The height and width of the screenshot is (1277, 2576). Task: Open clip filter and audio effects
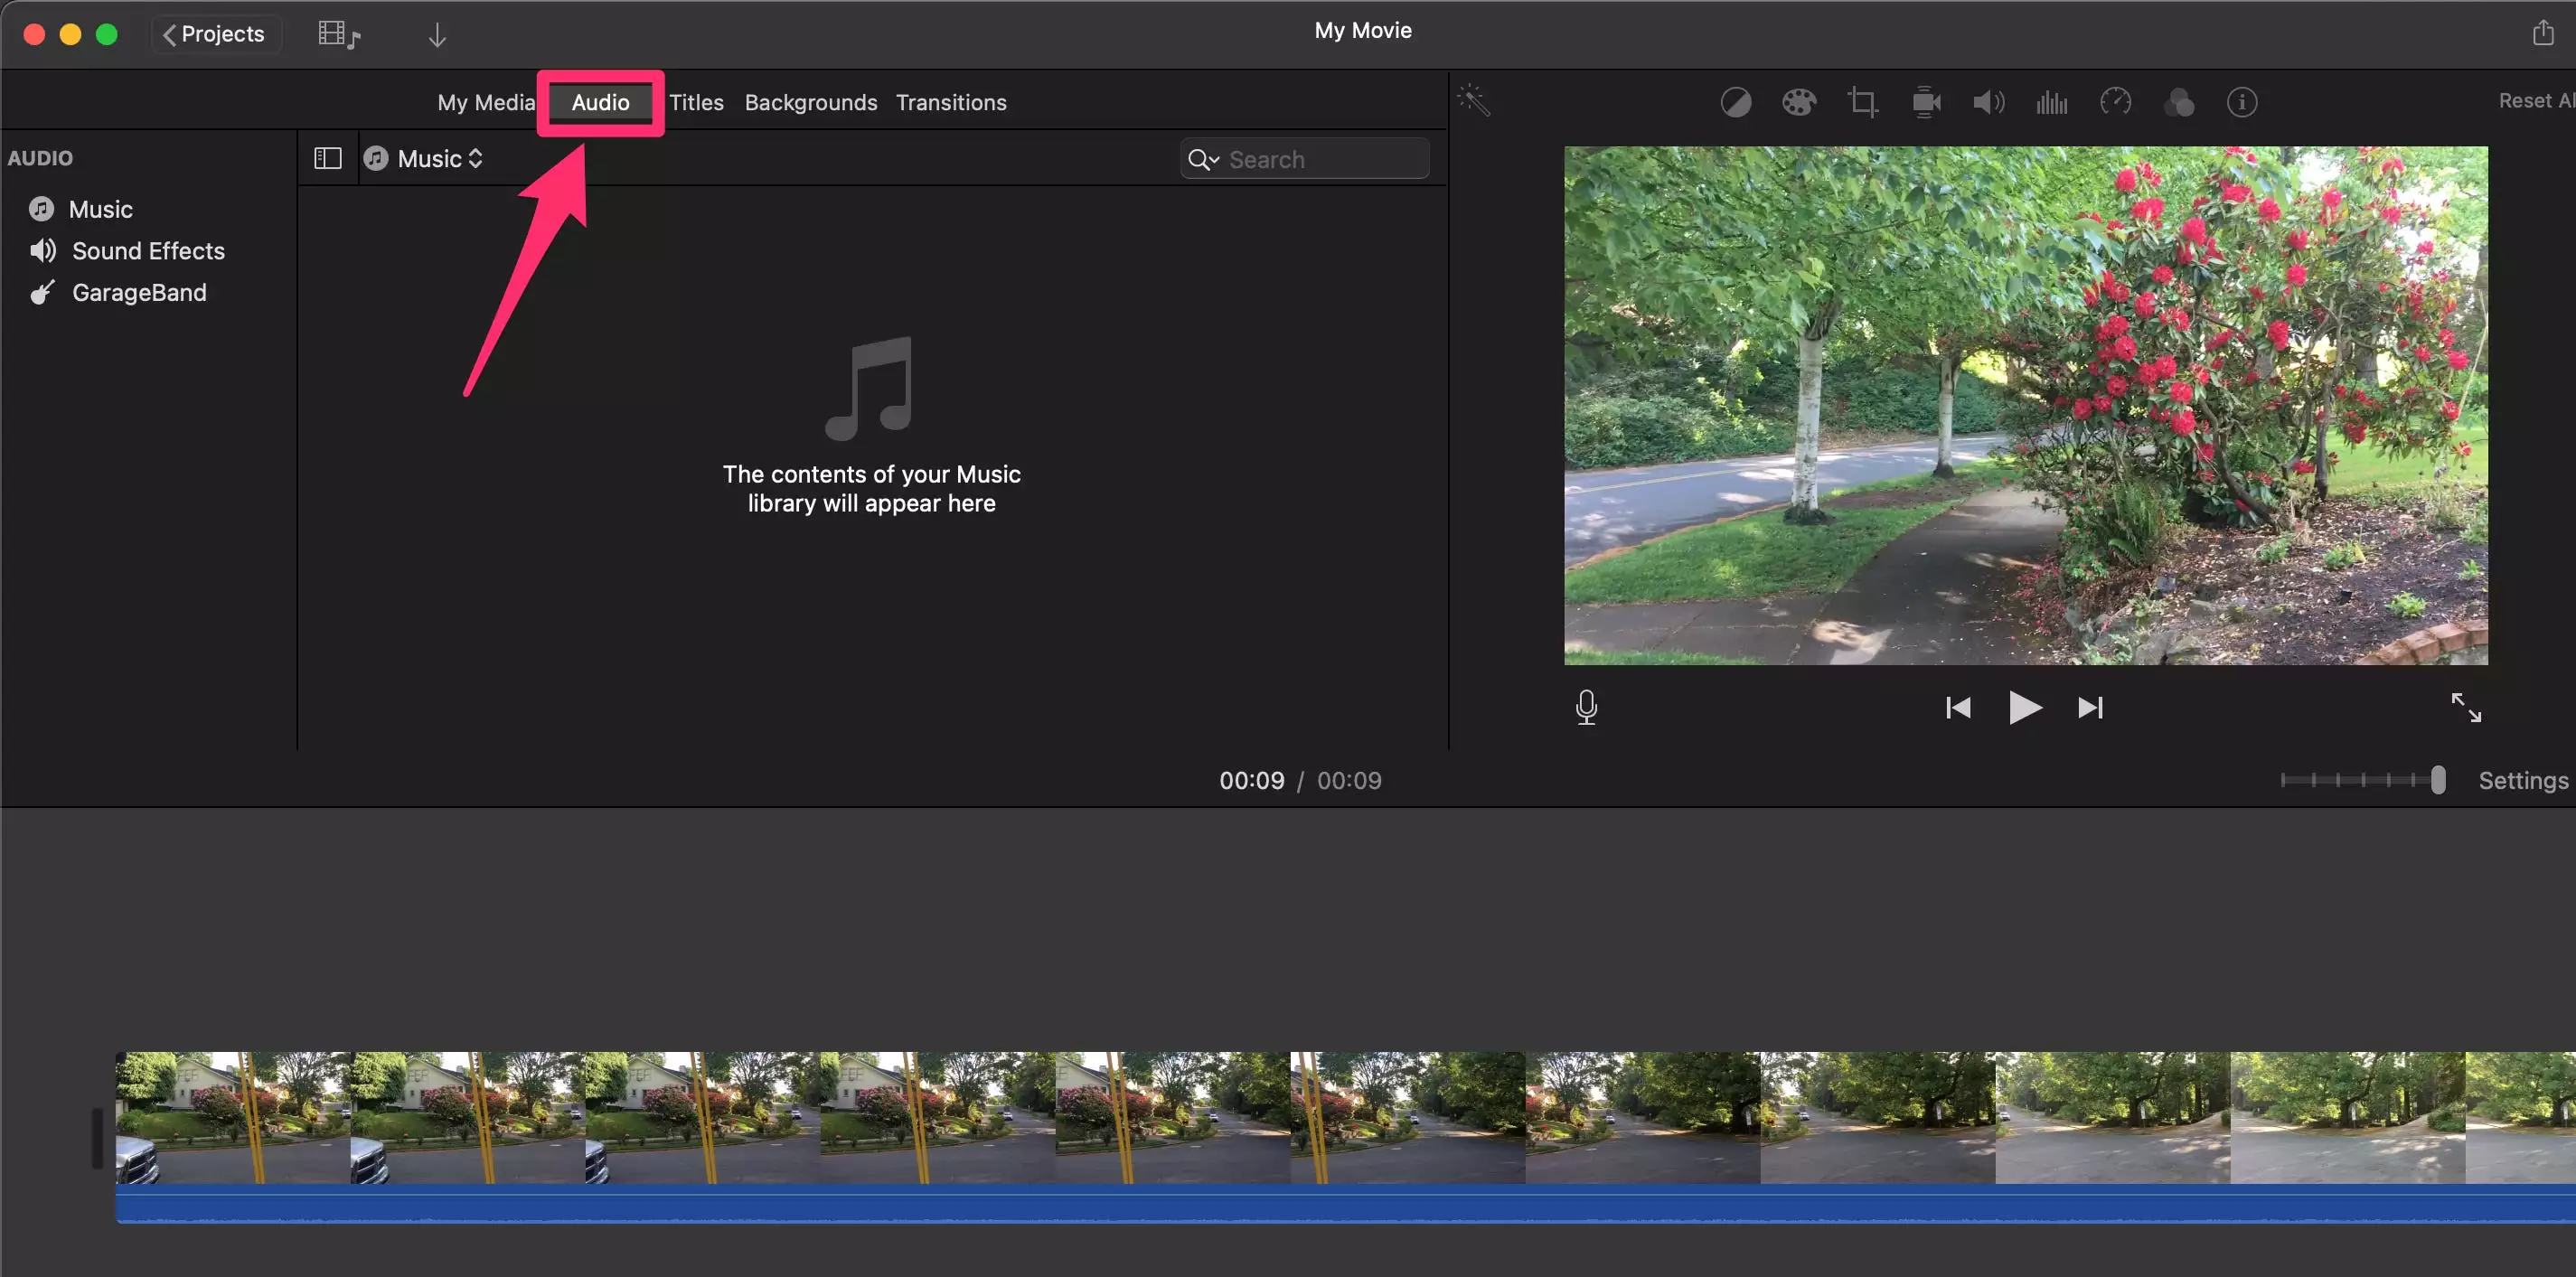[x=2179, y=102]
